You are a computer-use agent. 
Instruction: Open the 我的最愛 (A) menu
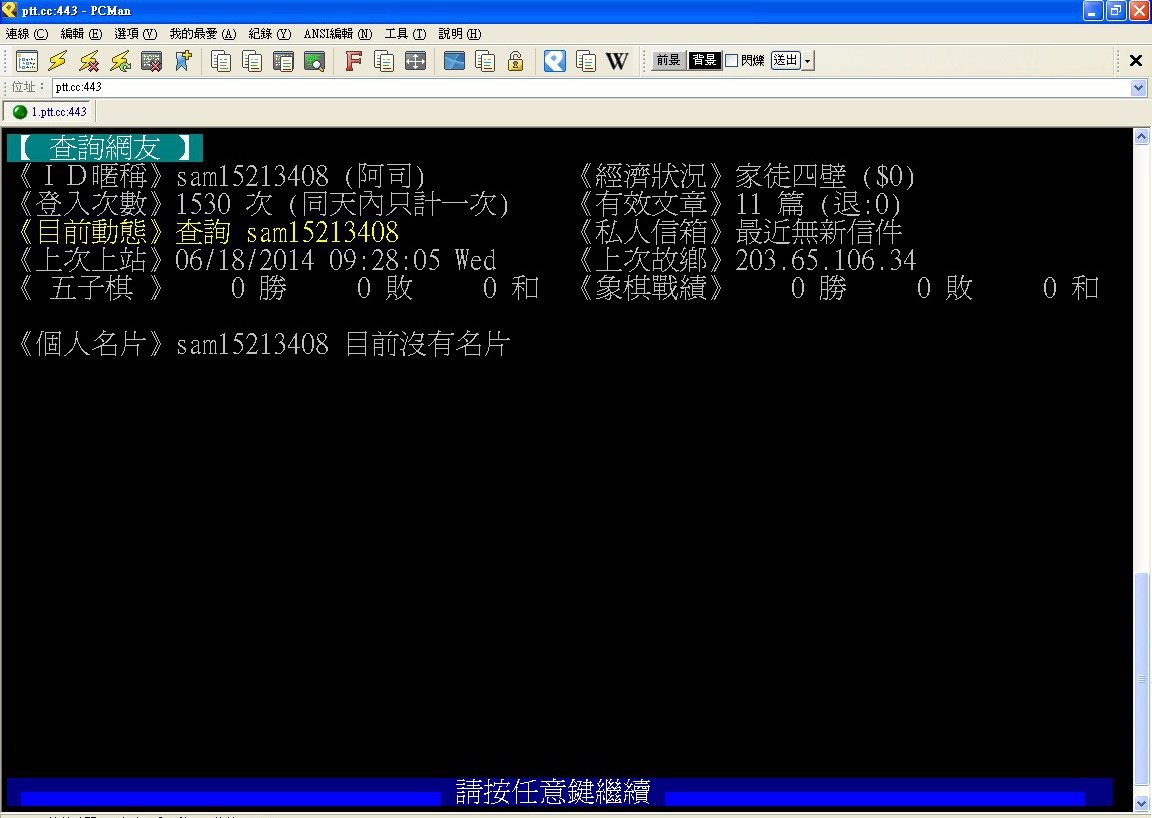pos(203,34)
